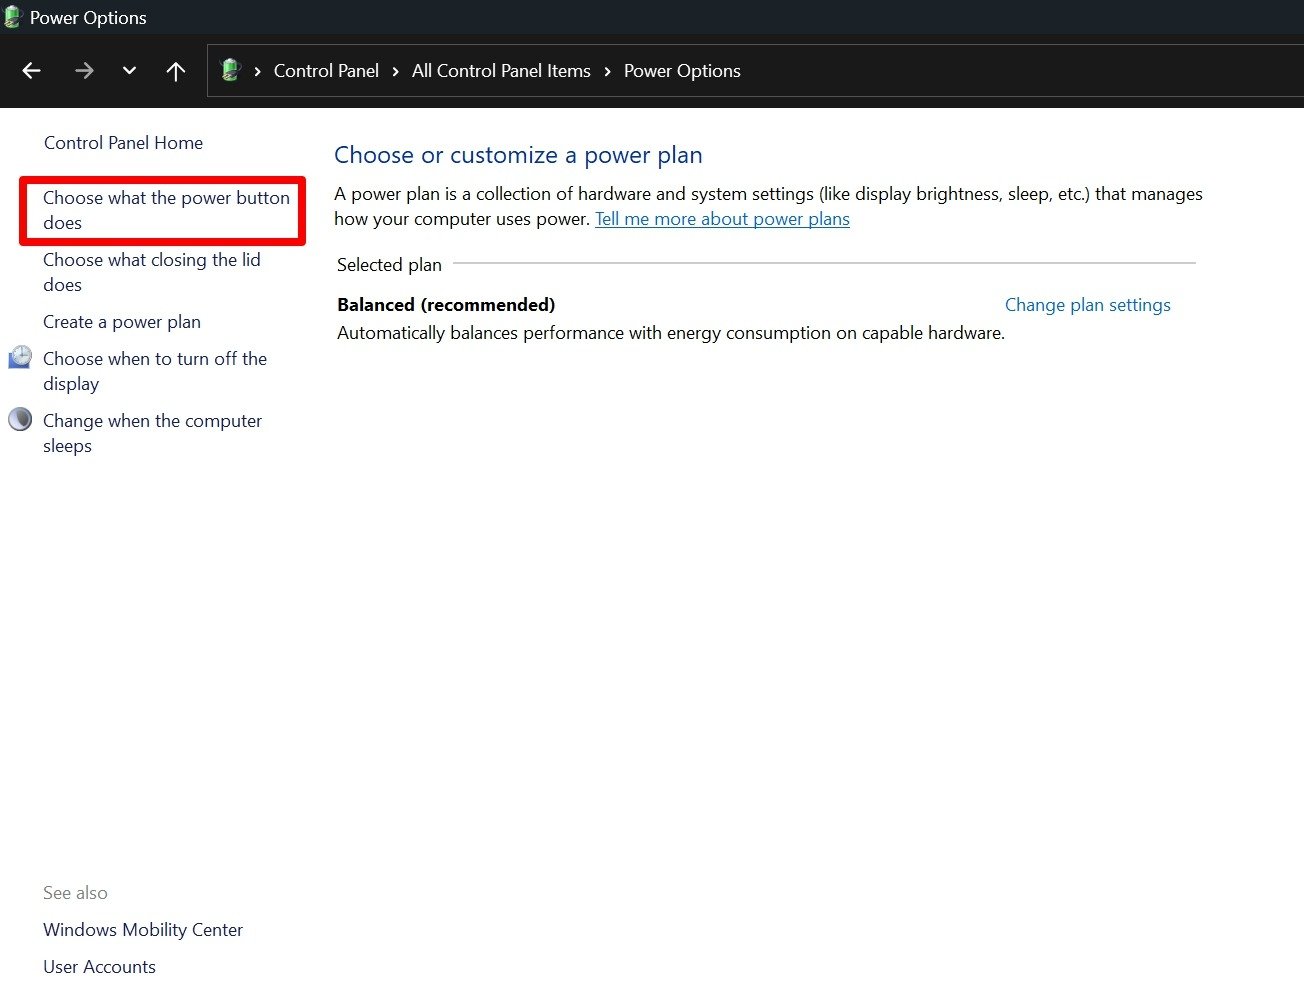The height and width of the screenshot is (990, 1304).
Task: Choose what closing the lid does
Action: [152, 272]
